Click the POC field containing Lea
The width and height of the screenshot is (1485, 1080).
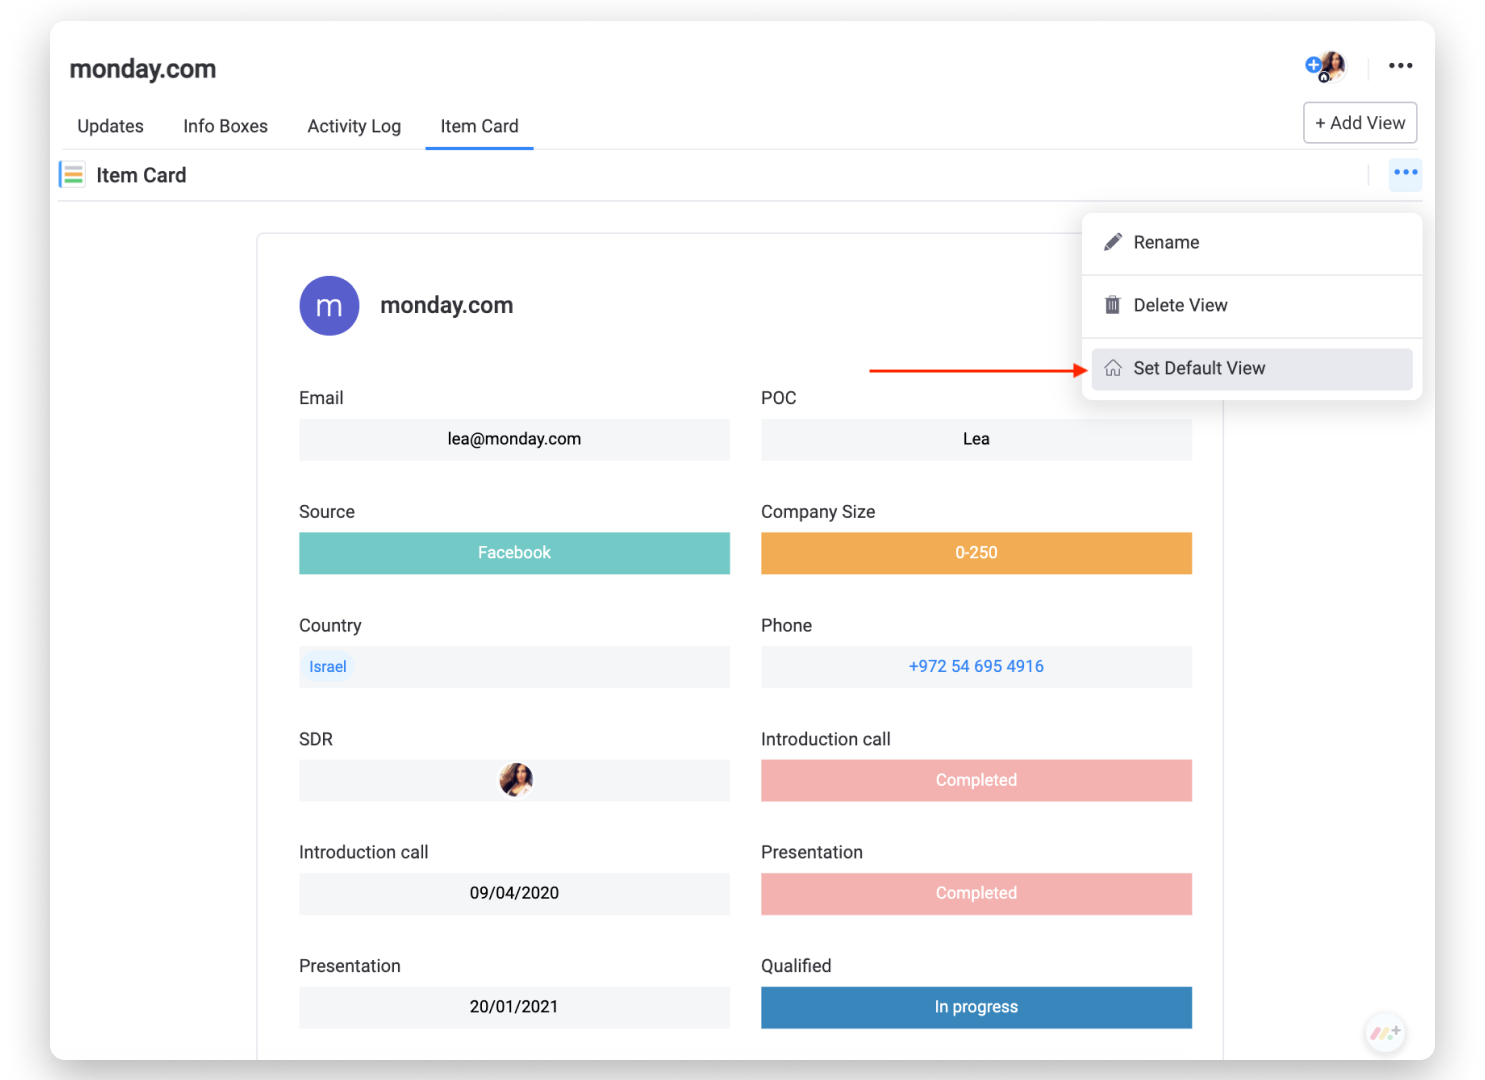click(x=976, y=440)
